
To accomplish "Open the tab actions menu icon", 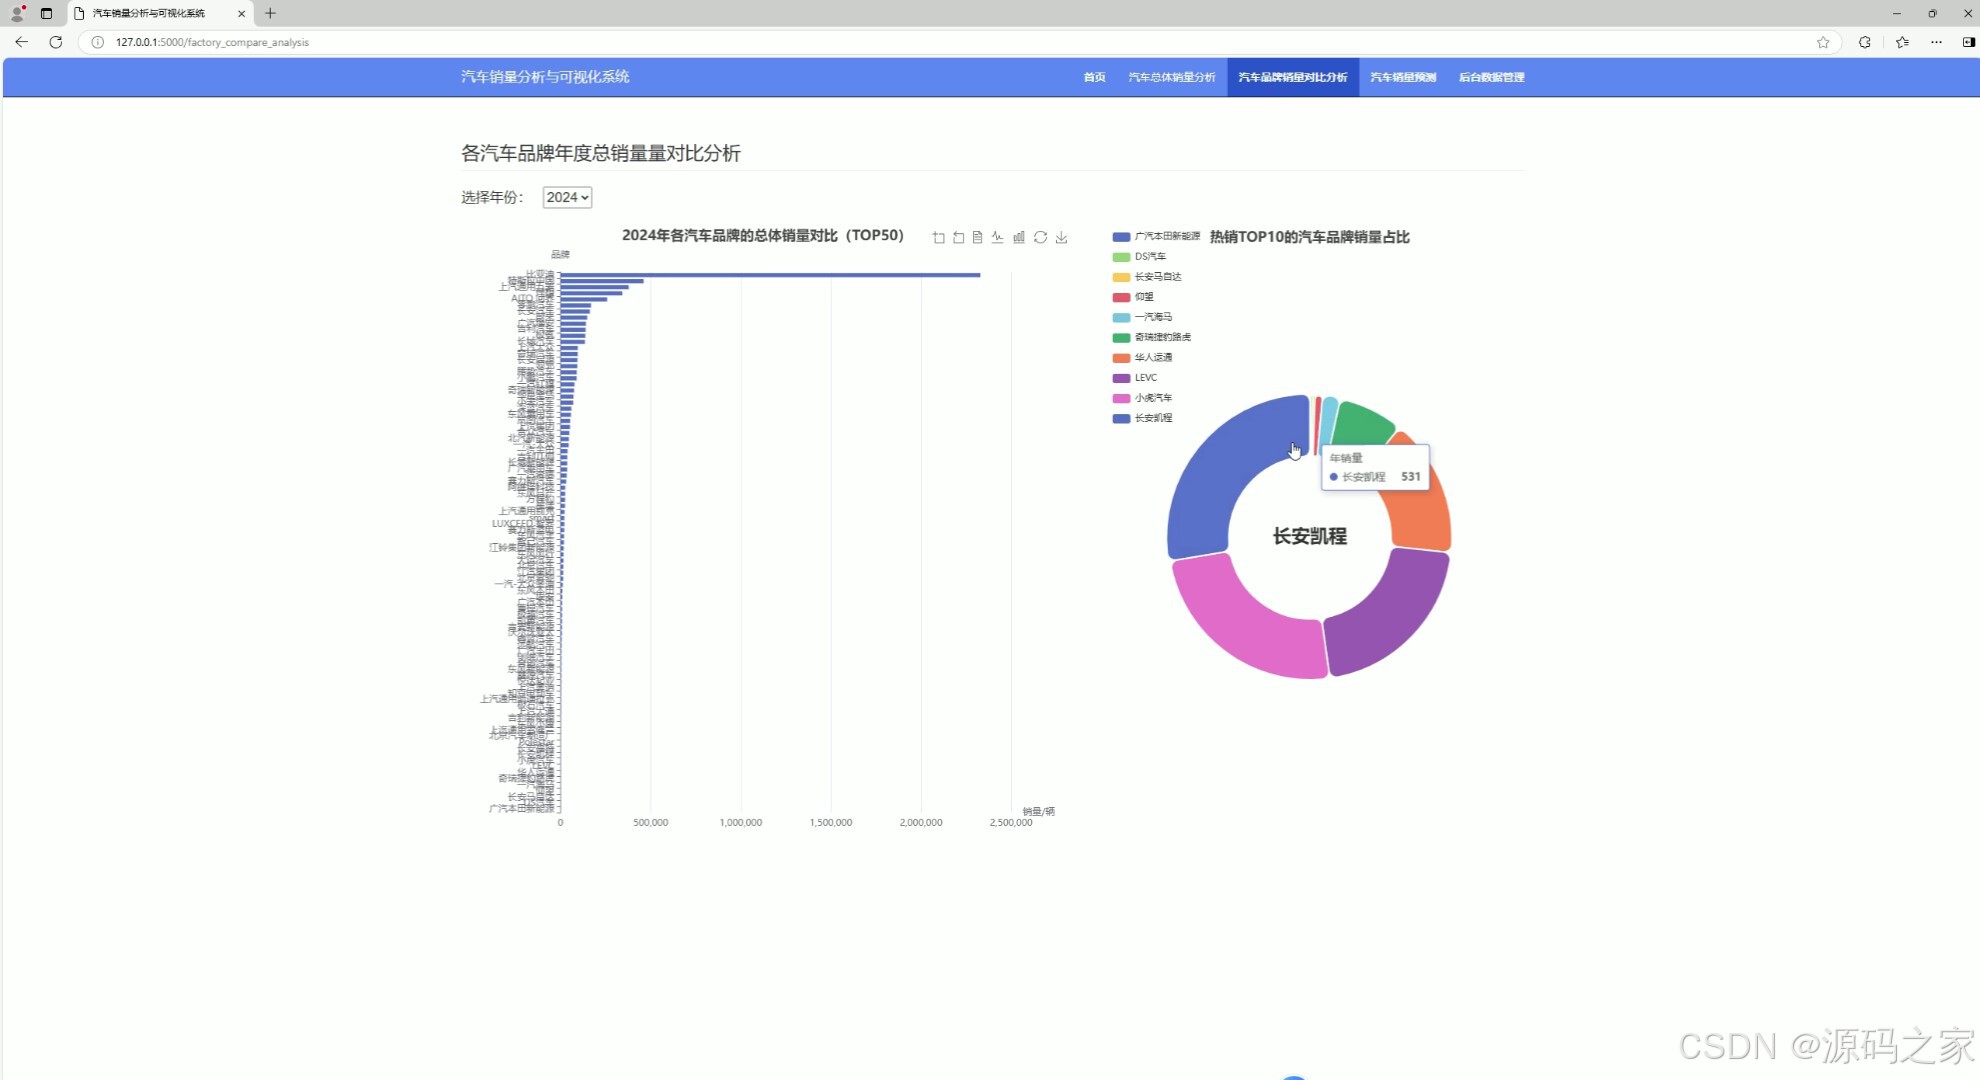I will pos(46,13).
